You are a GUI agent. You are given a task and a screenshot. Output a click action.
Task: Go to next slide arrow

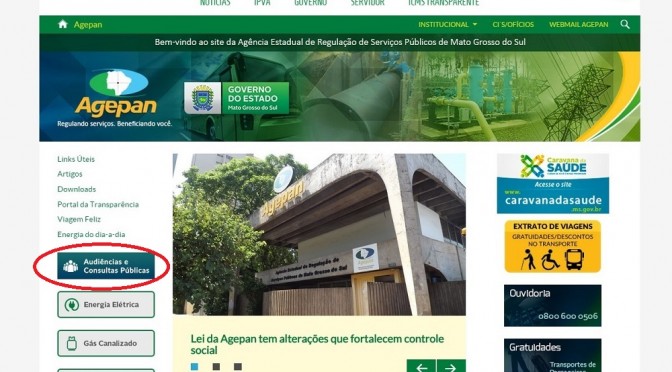point(451,367)
